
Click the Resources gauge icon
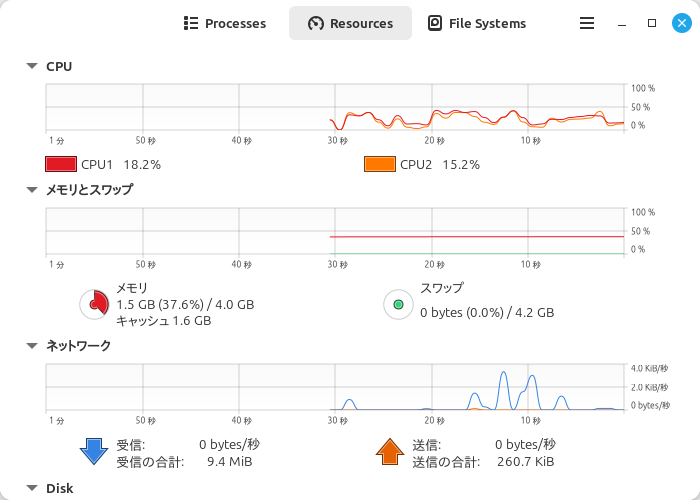[316, 23]
